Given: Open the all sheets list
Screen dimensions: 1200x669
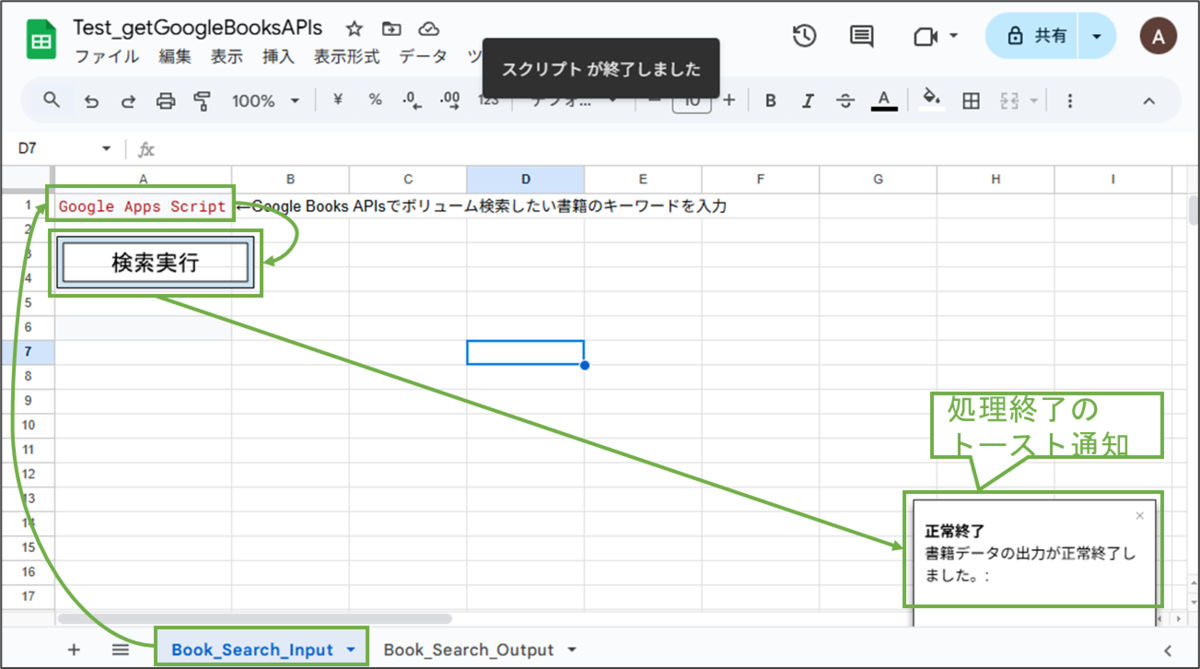Looking at the screenshot, I should (121, 649).
